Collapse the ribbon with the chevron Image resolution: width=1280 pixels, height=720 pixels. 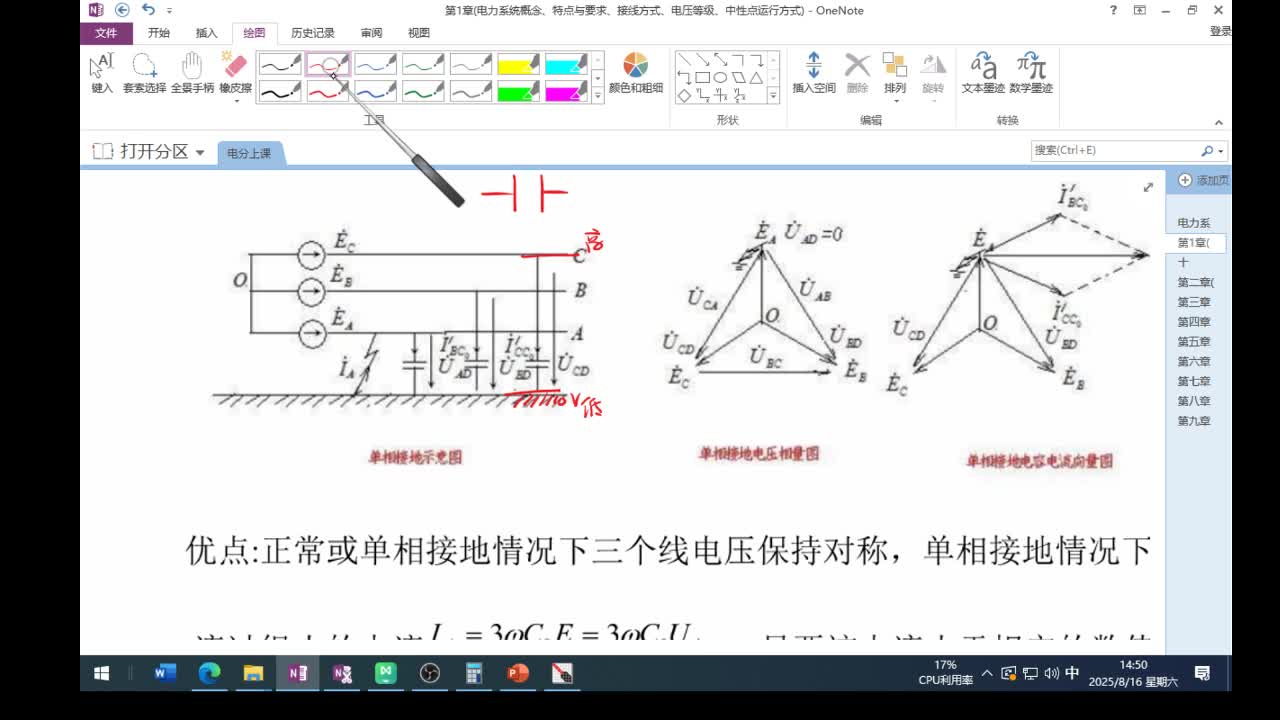click(x=1218, y=122)
